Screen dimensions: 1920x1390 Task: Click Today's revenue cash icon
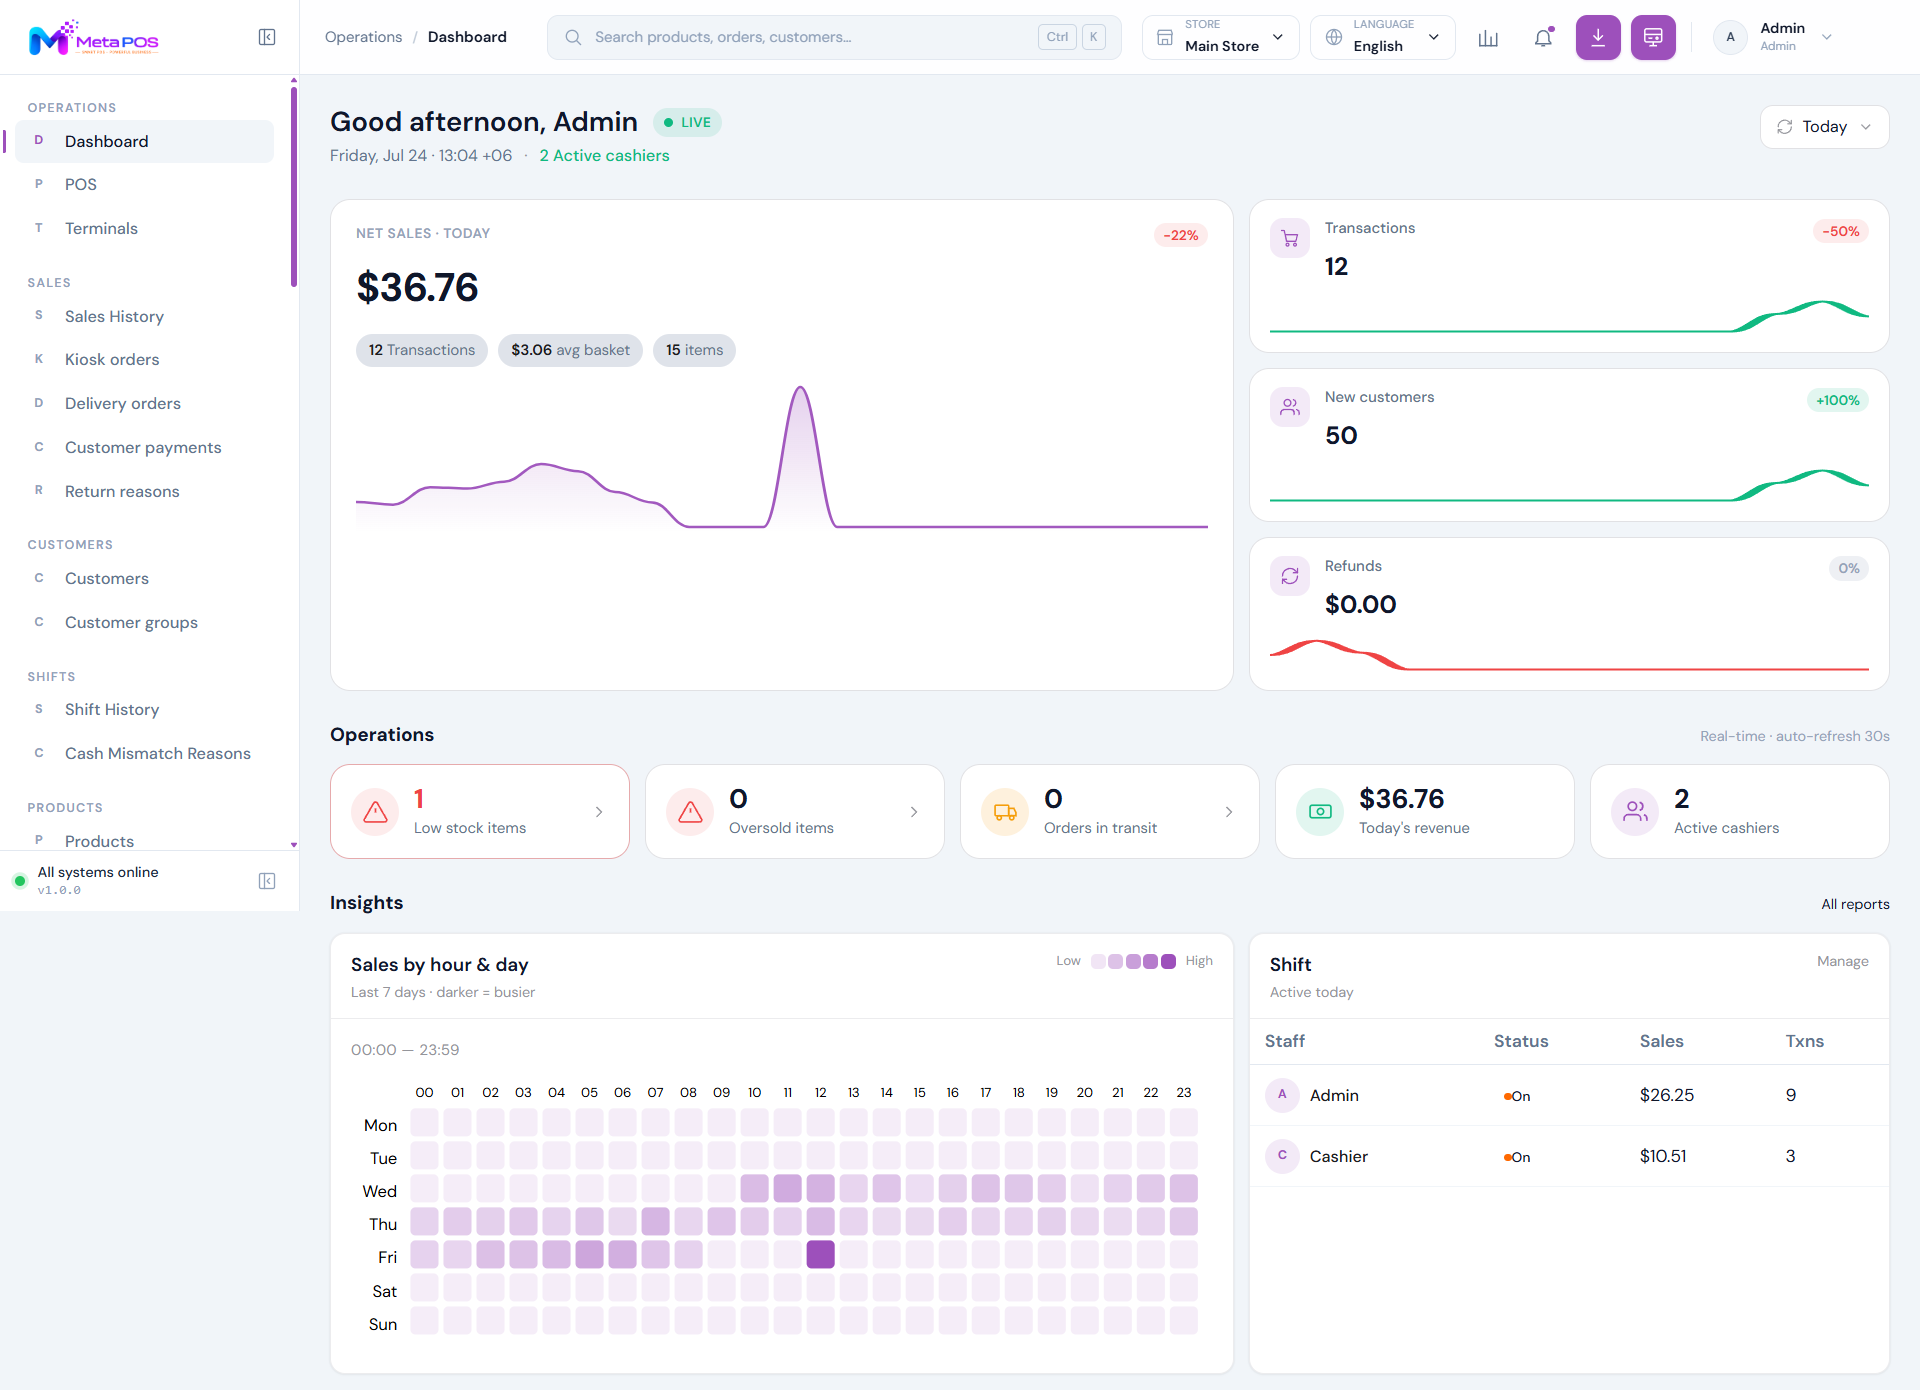point(1320,812)
